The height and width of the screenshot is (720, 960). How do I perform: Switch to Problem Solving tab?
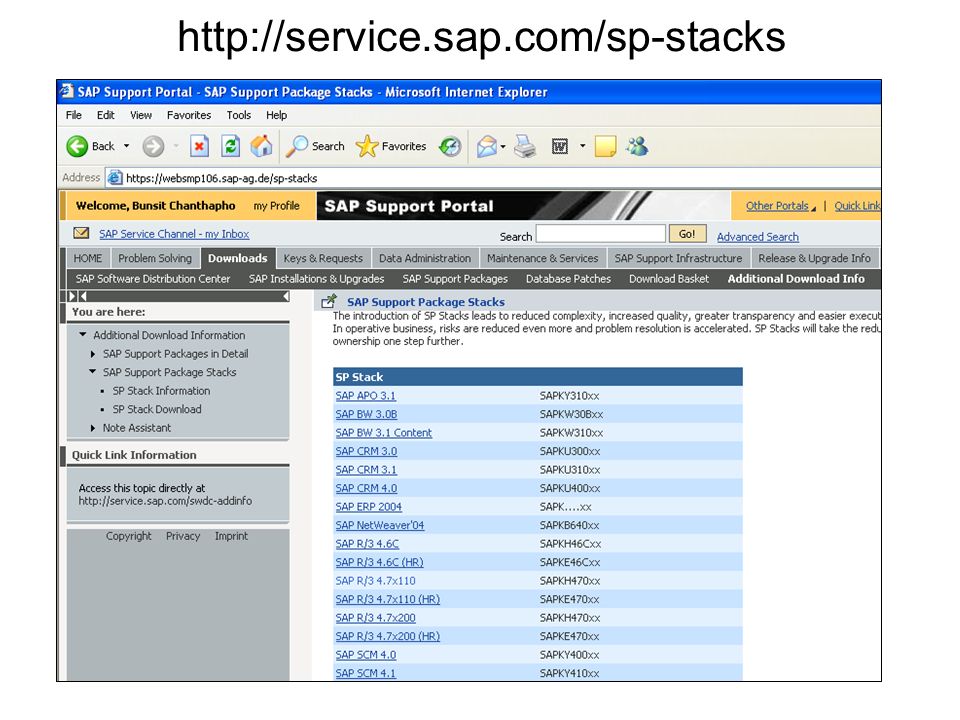point(155,258)
